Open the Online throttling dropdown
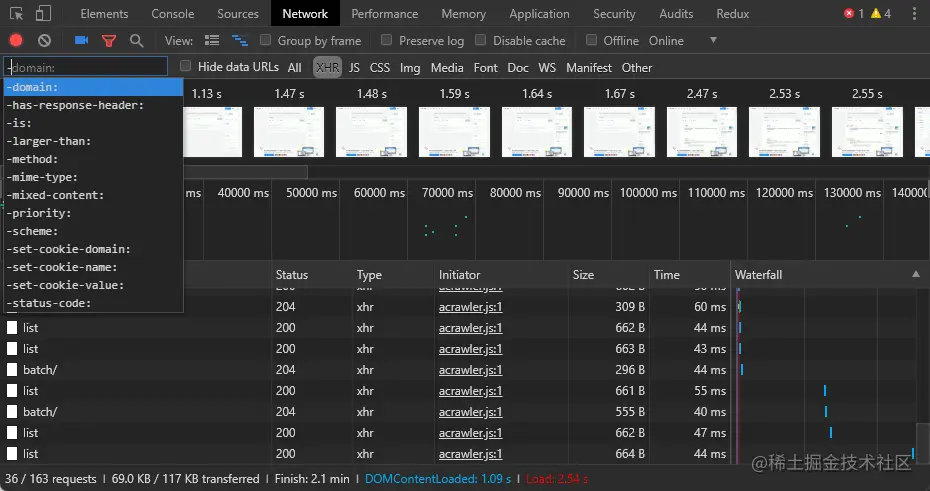The image size is (930, 491). [683, 40]
